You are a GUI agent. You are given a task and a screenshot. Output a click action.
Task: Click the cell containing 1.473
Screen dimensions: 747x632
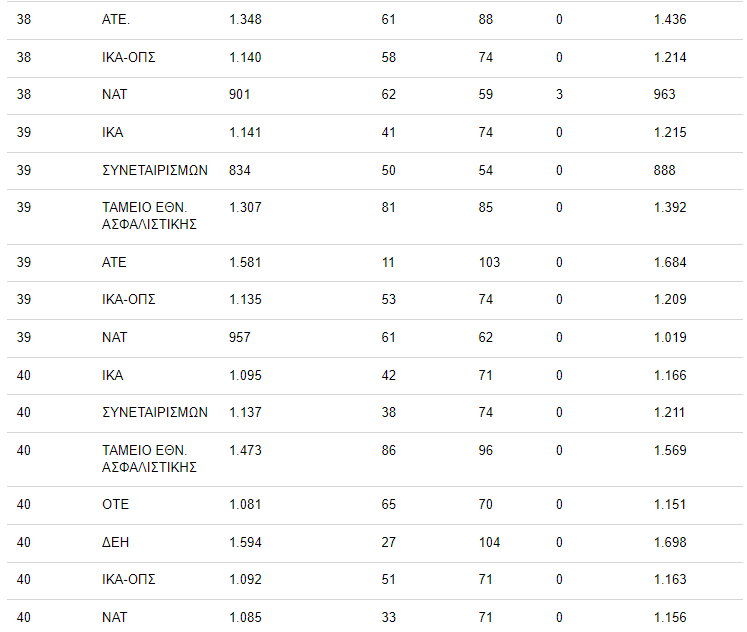click(245, 451)
